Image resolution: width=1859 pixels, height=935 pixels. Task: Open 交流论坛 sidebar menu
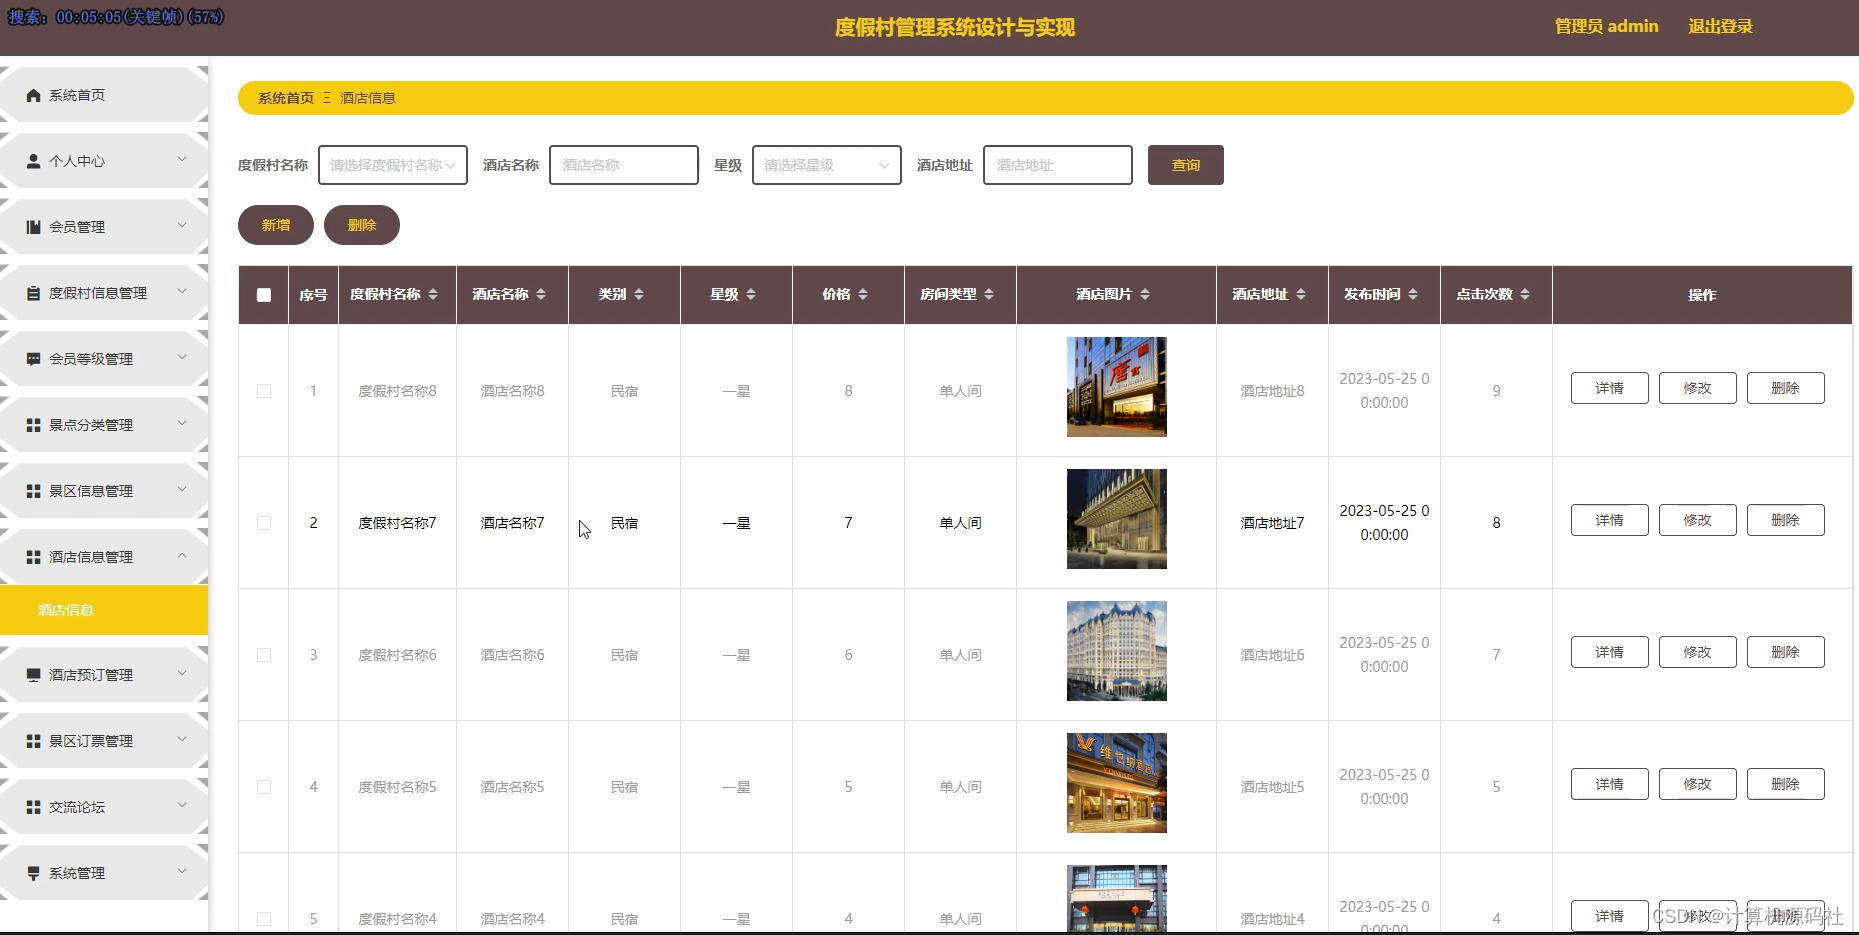click(104, 807)
